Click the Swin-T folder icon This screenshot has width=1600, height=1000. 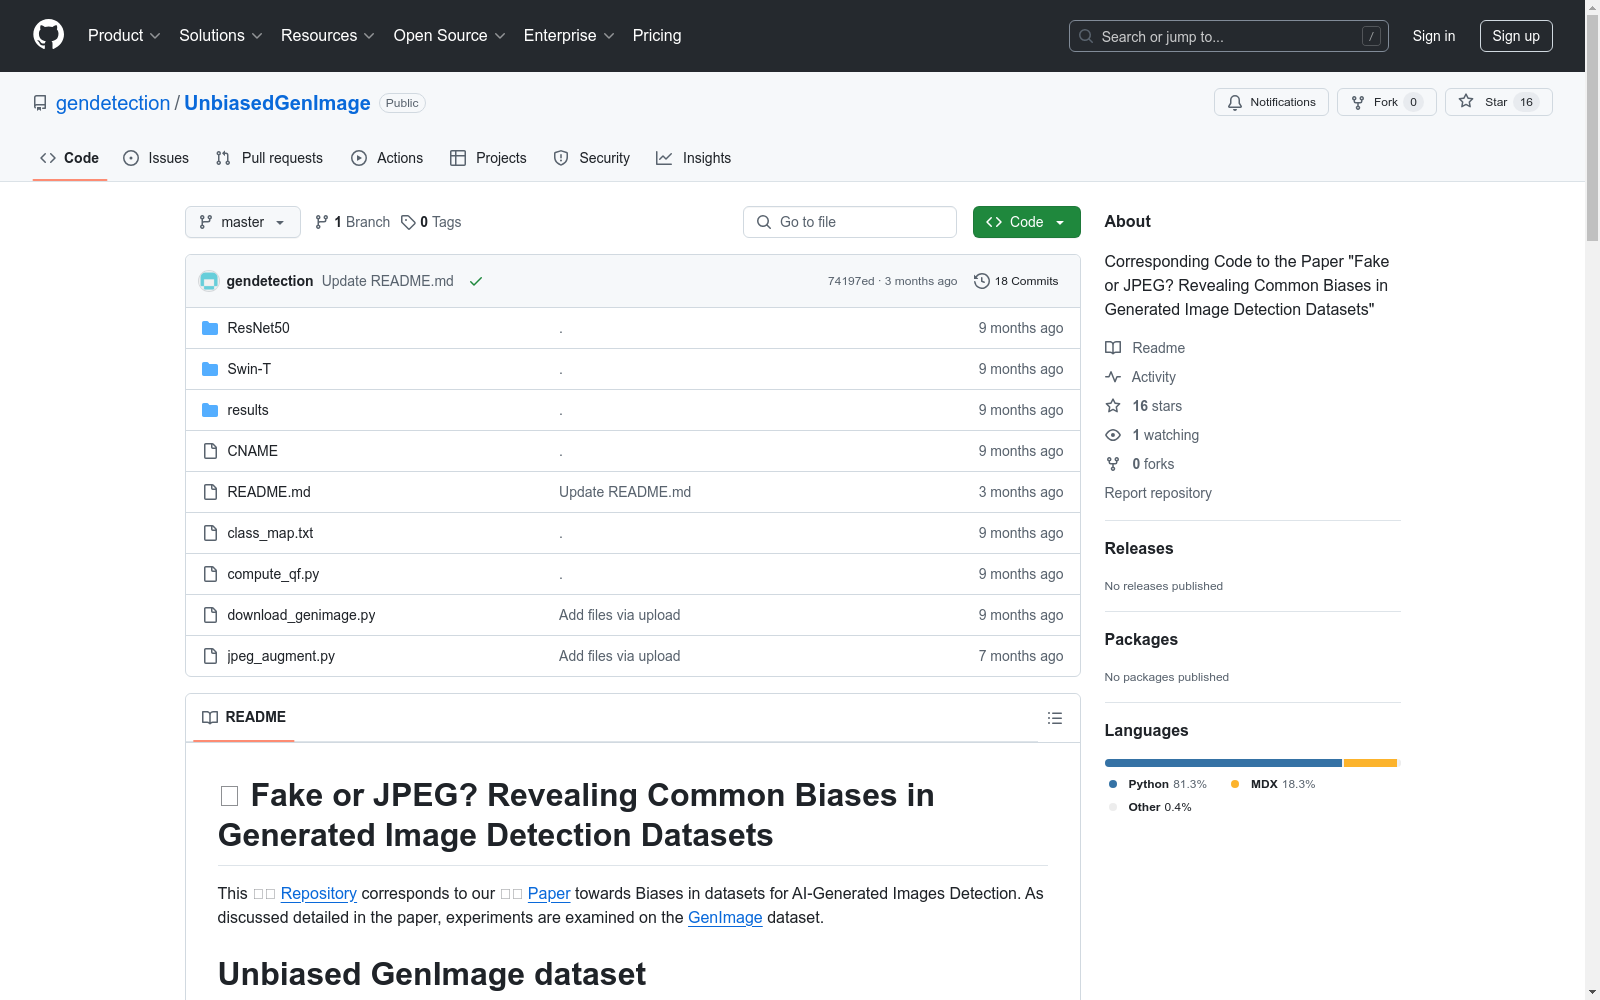[x=210, y=369]
